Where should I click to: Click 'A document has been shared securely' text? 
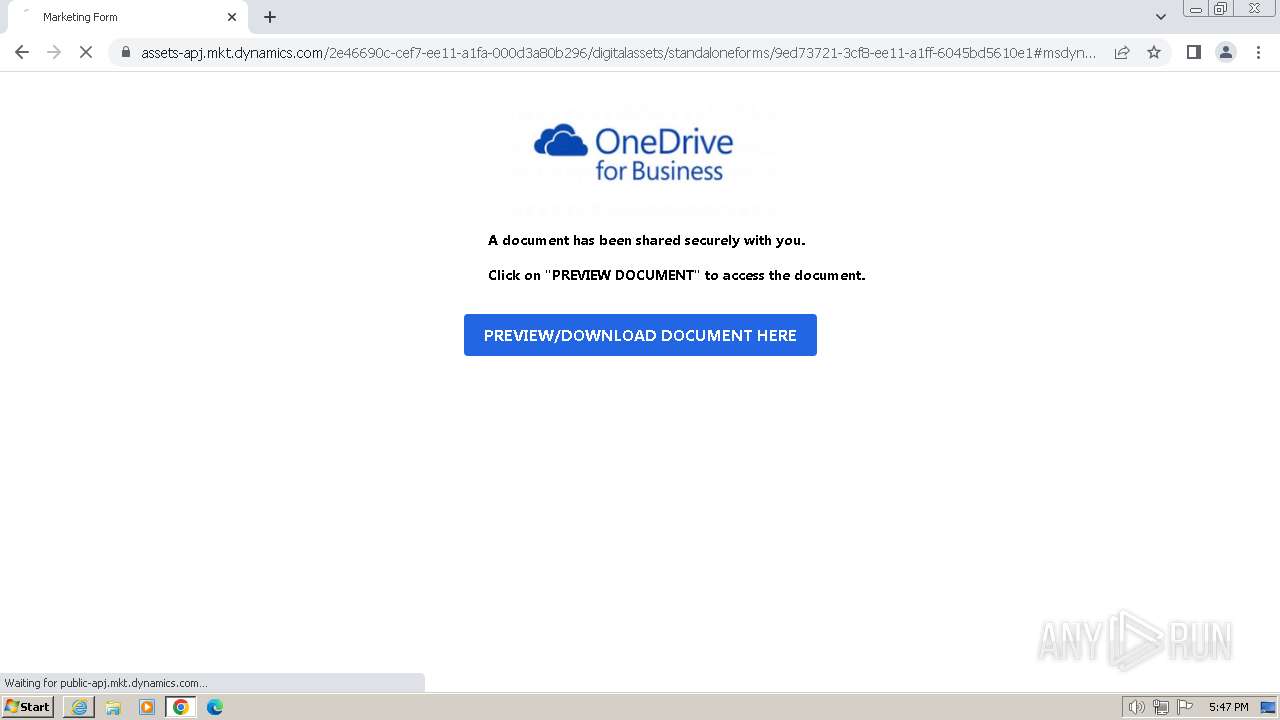point(647,240)
